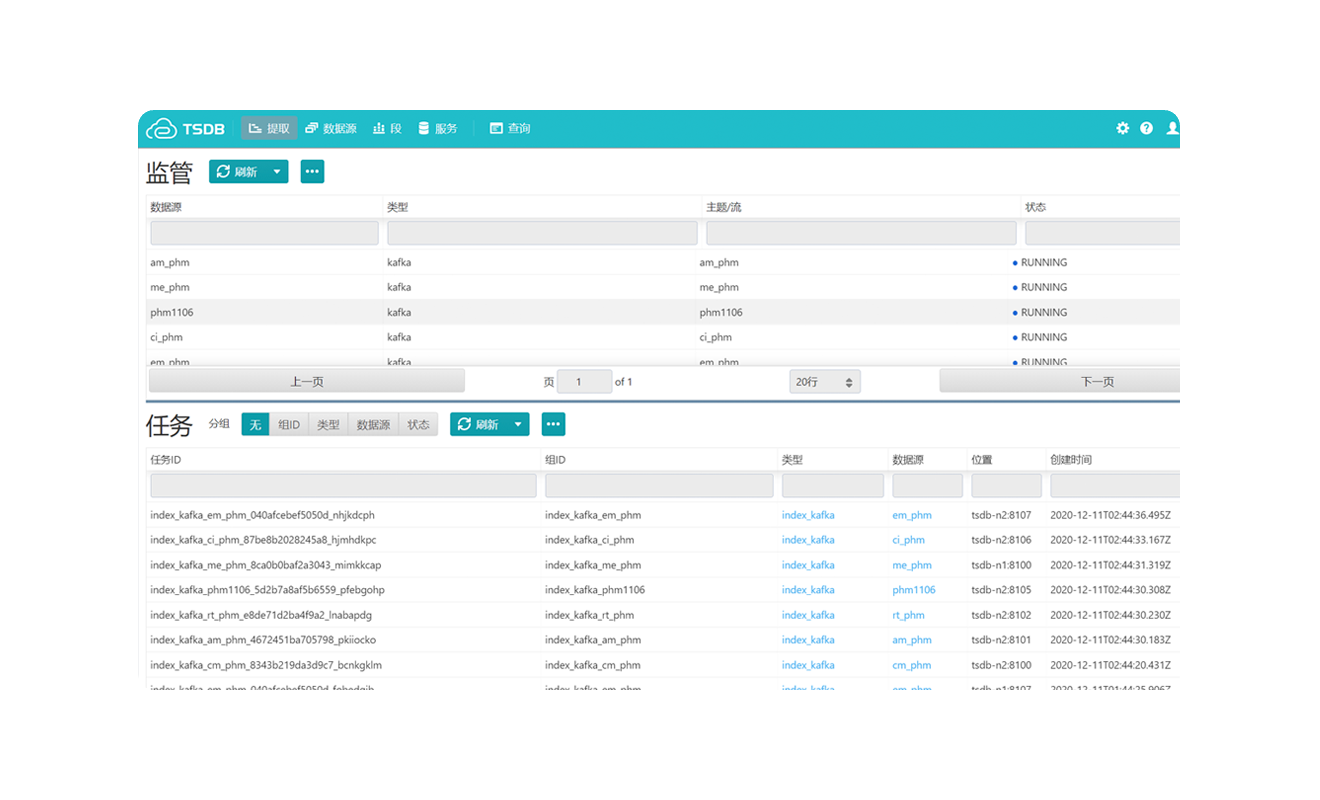Click the 组ID filter field
The width and height of the screenshot is (1320, 800).
tap(659, 486)
